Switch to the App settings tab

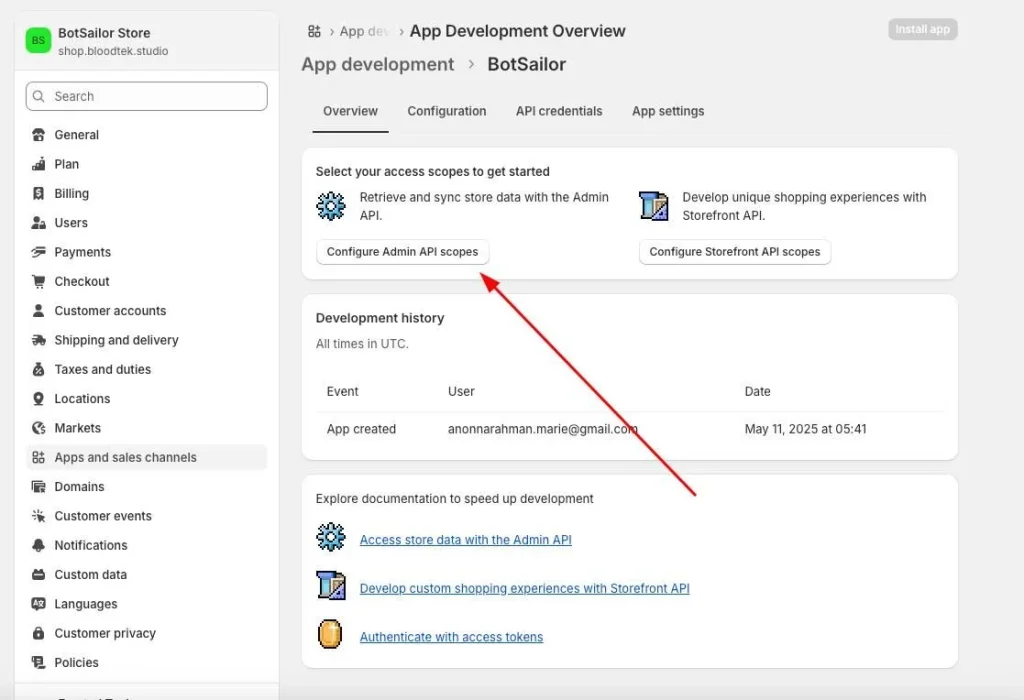coord(668,112)
